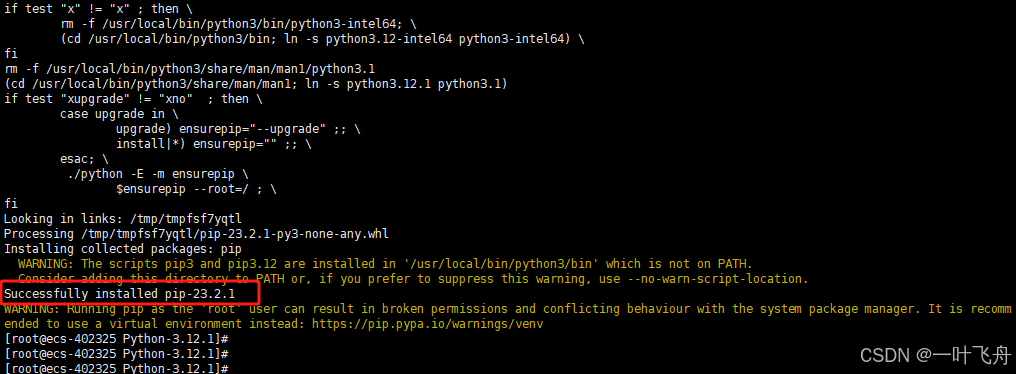Click the yellow WARNING about pip3 scripts PATH
Viewport: 1016px width, 374px height.
386,264
